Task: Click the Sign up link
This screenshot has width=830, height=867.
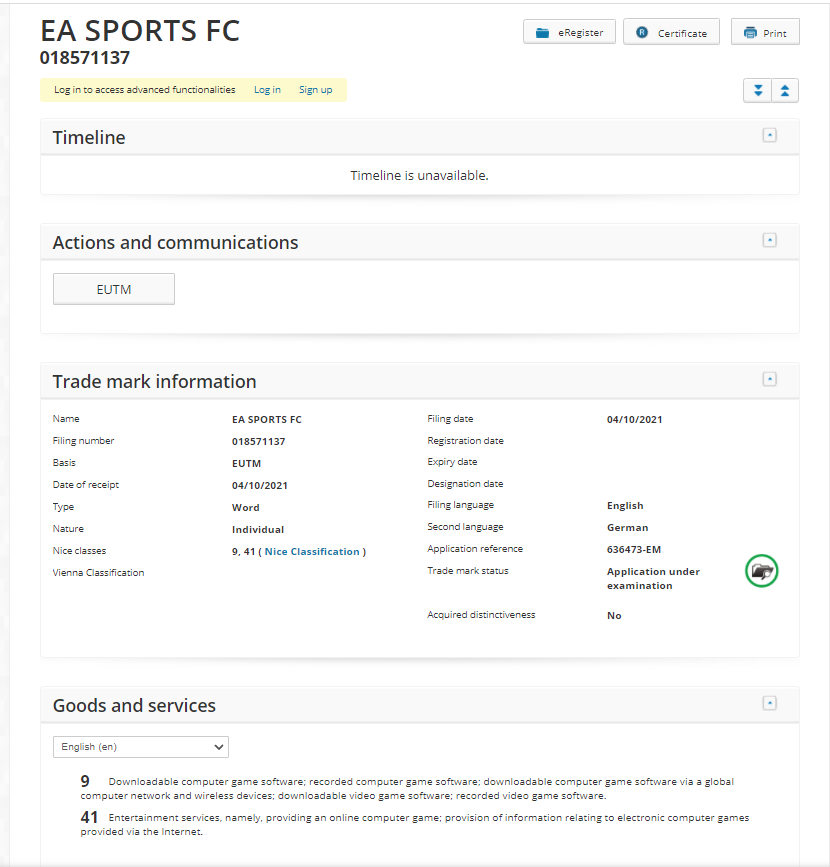Action: click(x=316, y=90)
